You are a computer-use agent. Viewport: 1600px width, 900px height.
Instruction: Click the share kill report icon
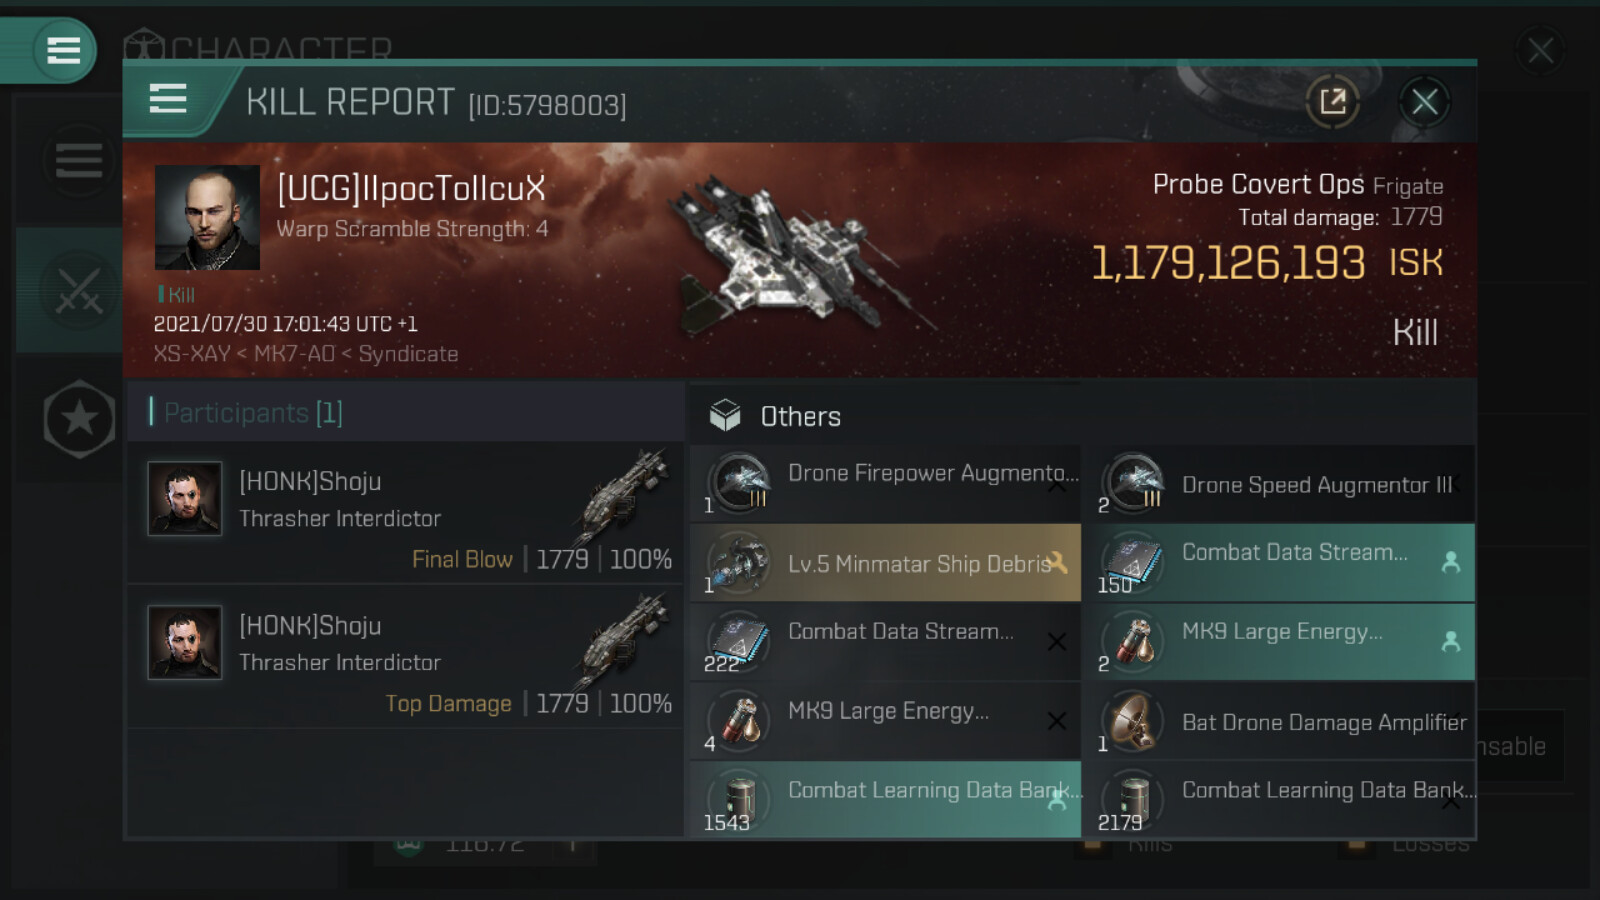click(1332, 101)
